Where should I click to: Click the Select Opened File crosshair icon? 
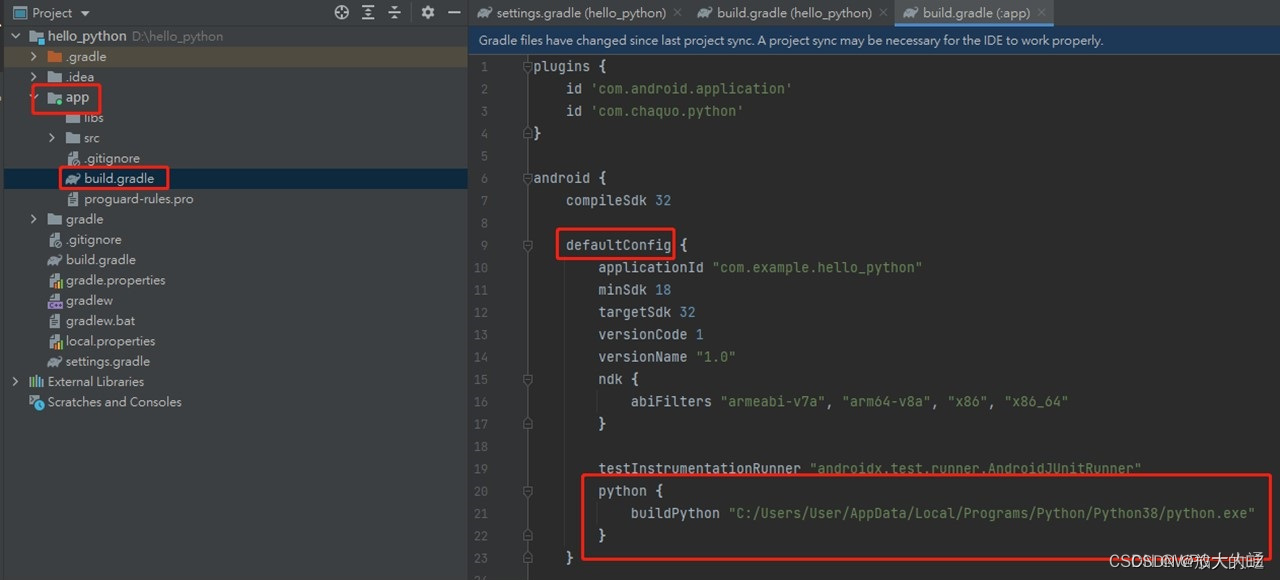pos(341,13)
